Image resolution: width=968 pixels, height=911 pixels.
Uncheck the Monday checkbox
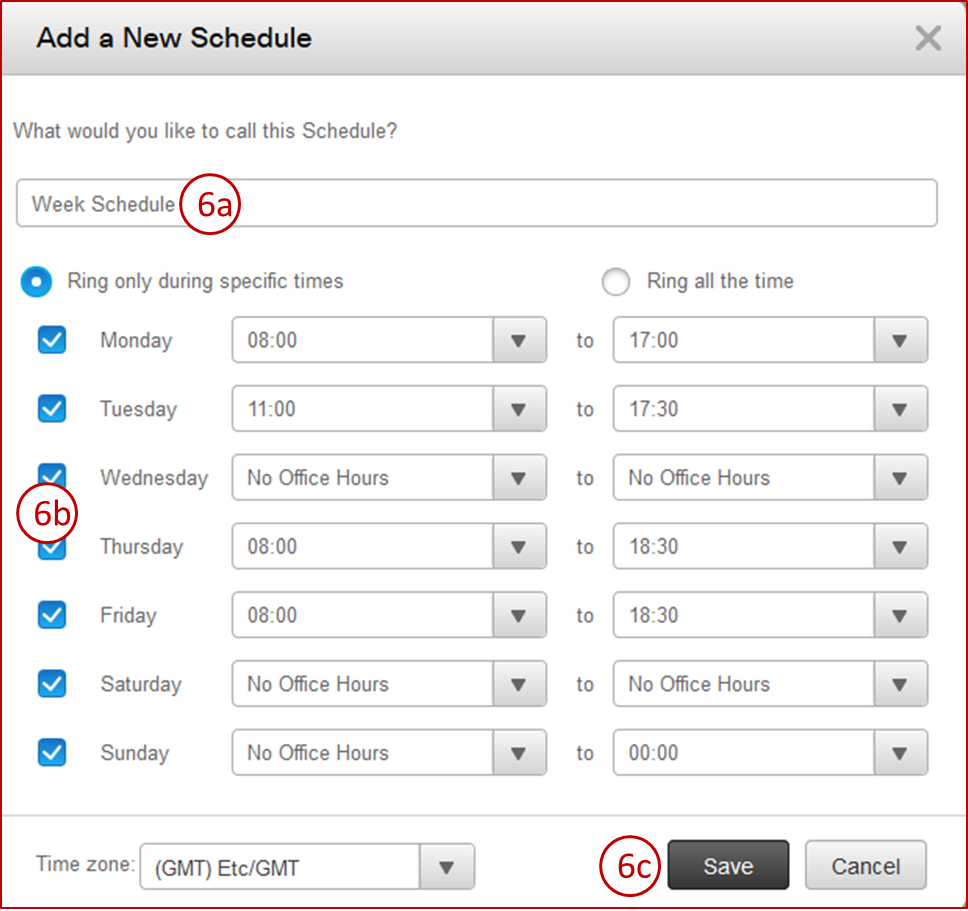[52, 340]
